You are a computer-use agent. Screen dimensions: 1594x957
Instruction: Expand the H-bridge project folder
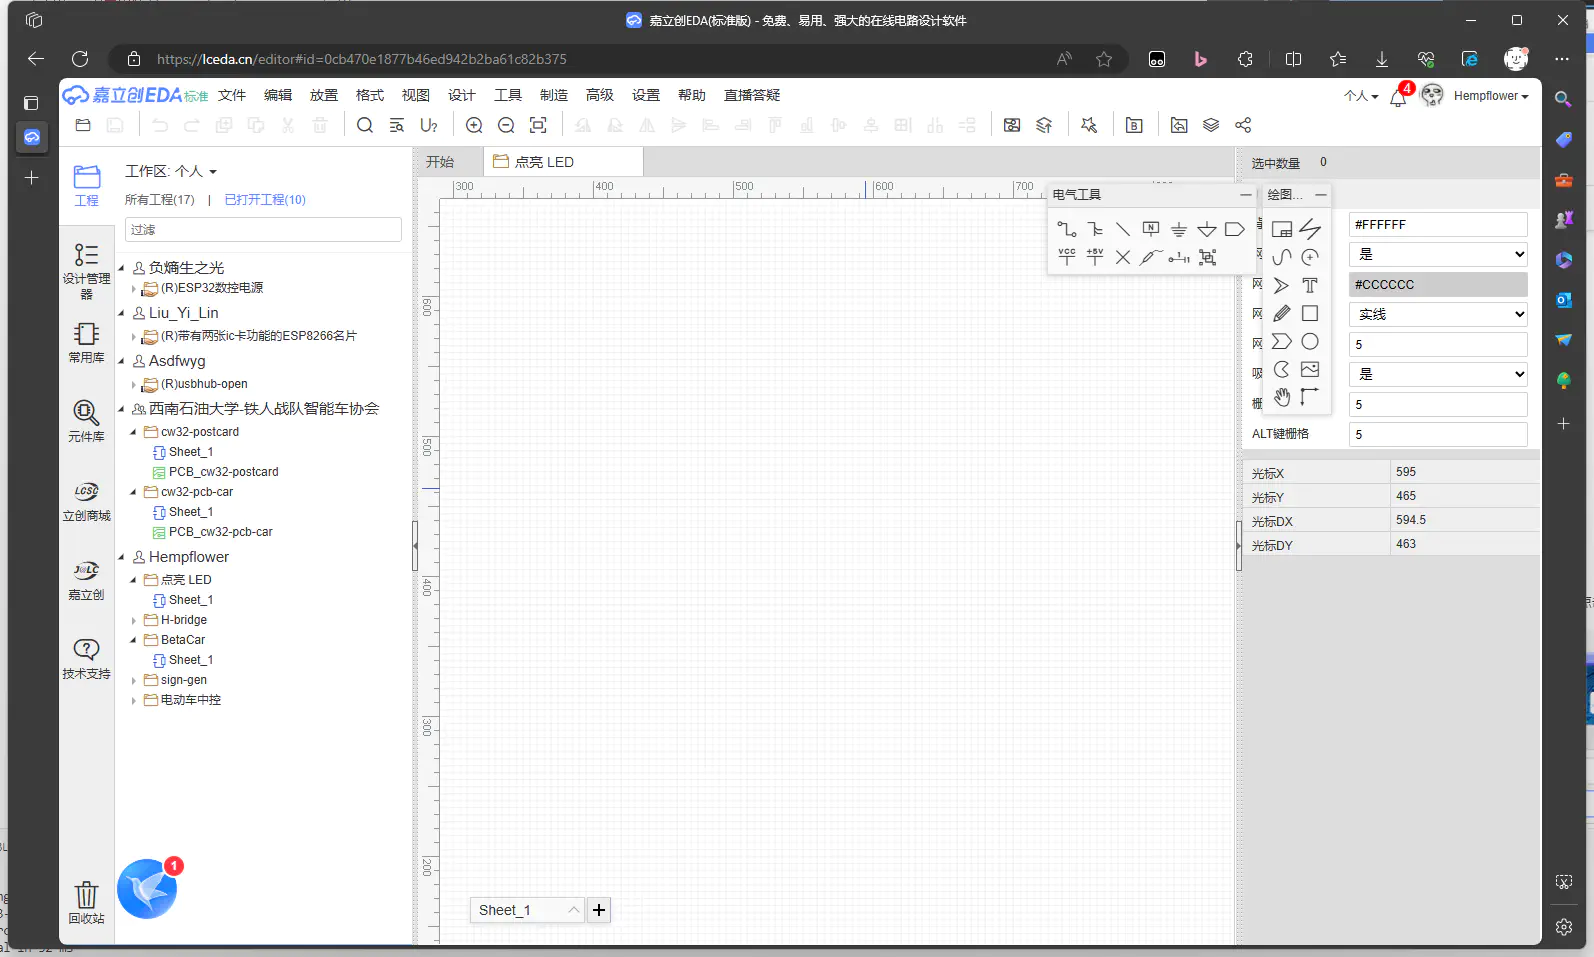click(134, 621)
